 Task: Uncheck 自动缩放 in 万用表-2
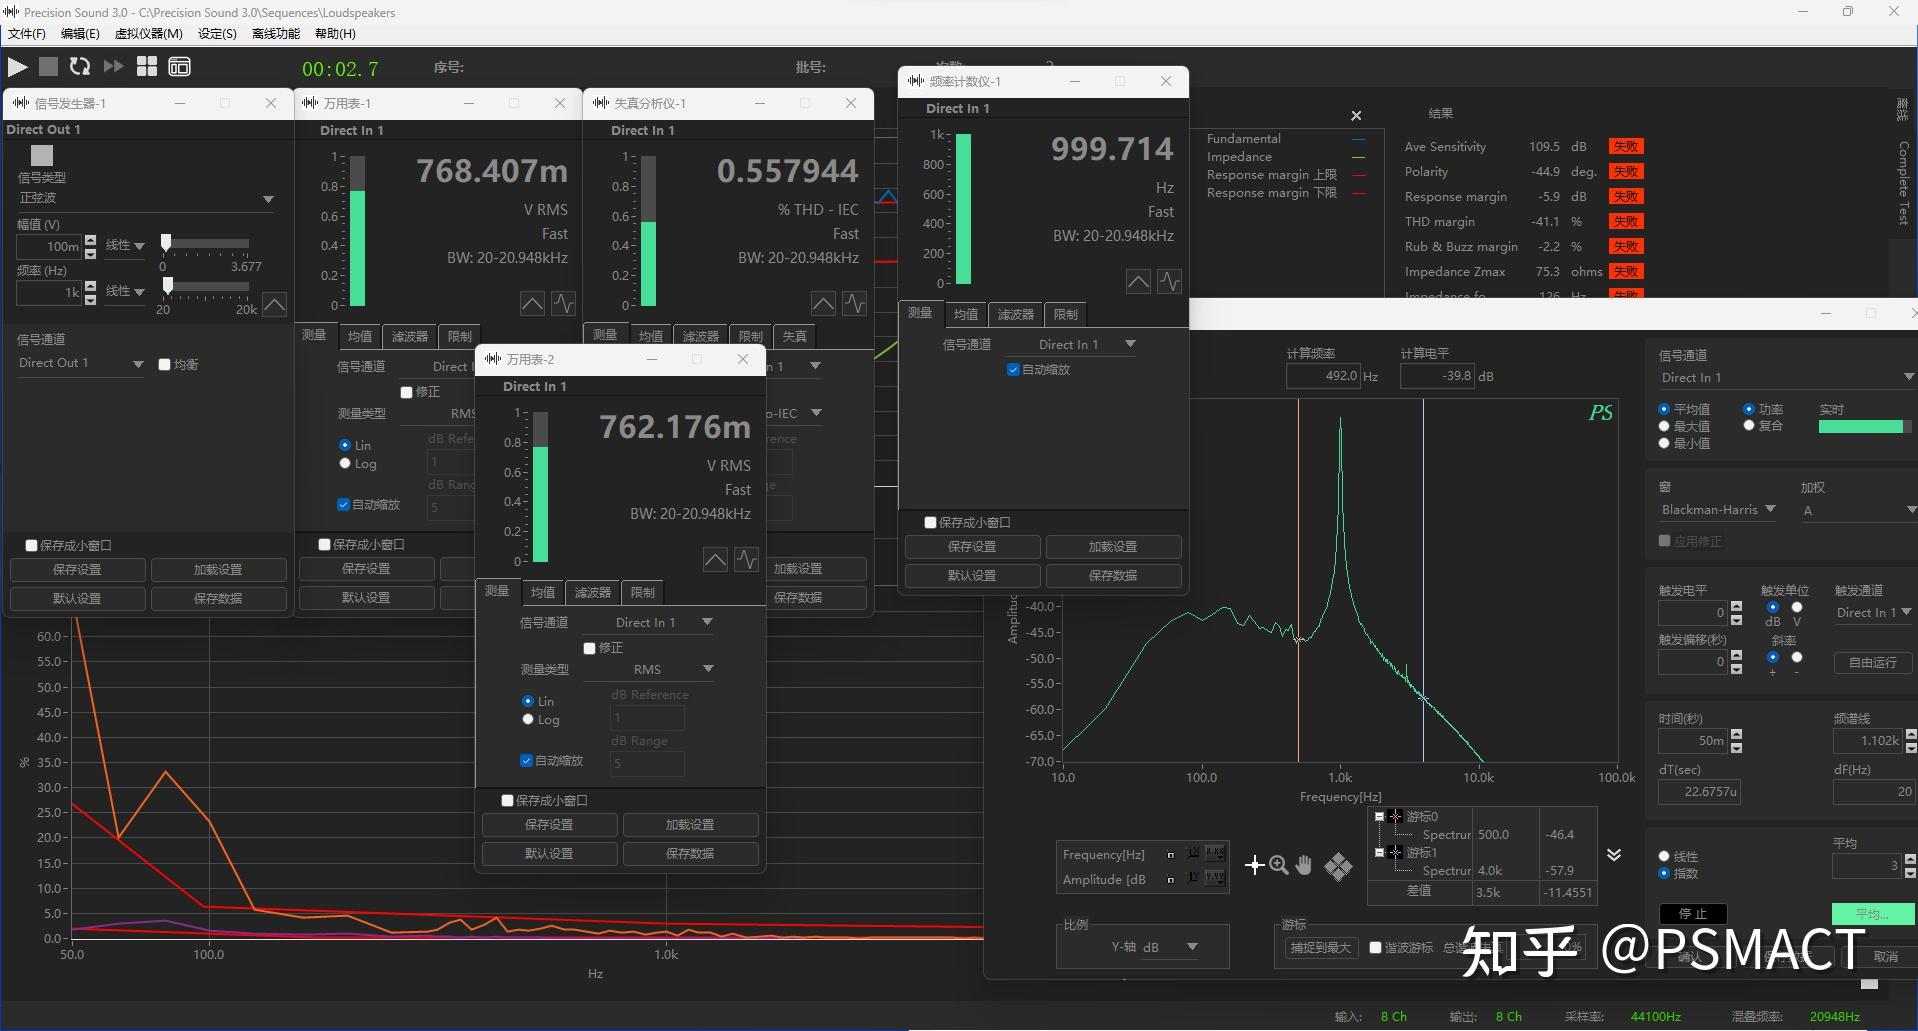point(527,761)
